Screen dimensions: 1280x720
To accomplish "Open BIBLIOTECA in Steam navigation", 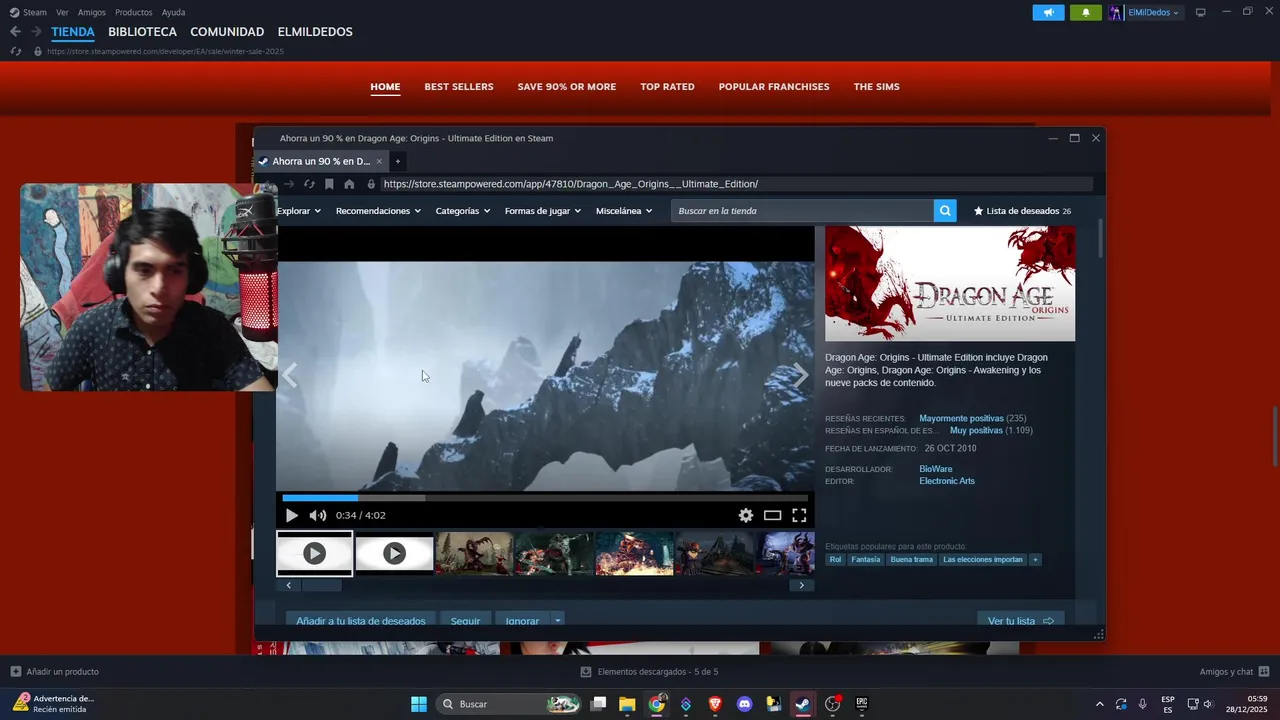I will pyautogui.click(x=142, y=32).
